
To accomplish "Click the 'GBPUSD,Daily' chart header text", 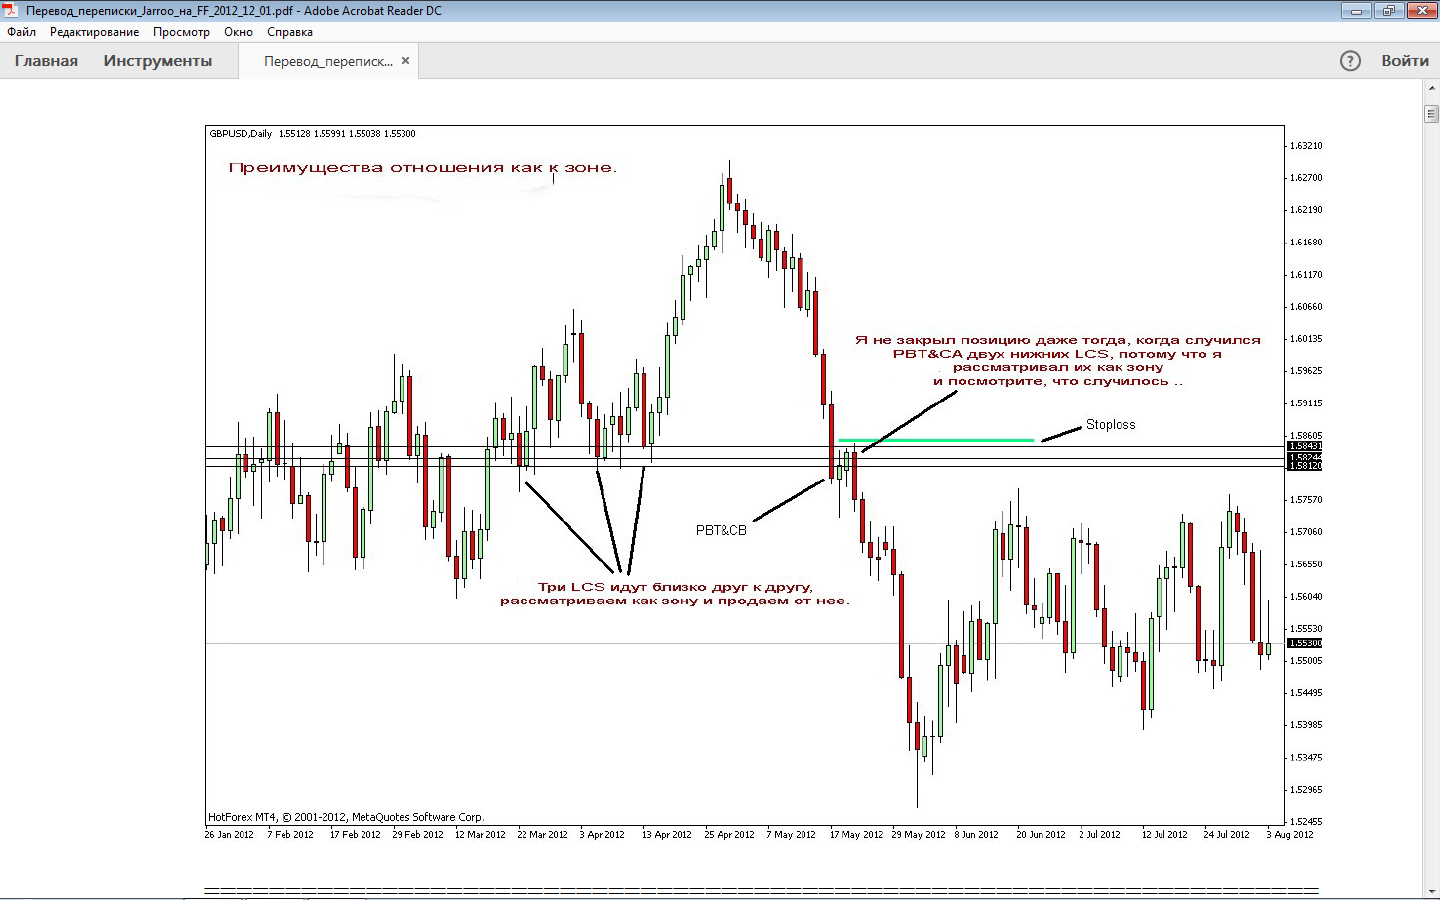I will 241,134.
